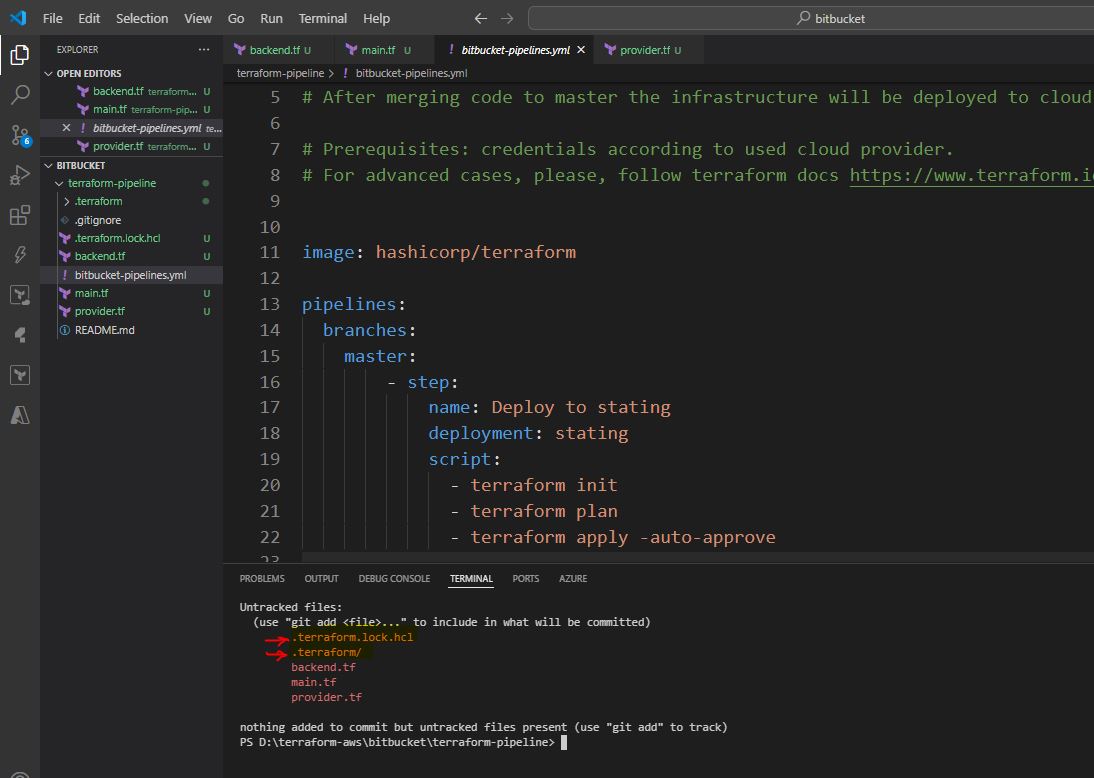Collapse the BITBUCKET workspace section
Image resolution: width=1094 pixels, height=778 pixels.
click(49, 165)
